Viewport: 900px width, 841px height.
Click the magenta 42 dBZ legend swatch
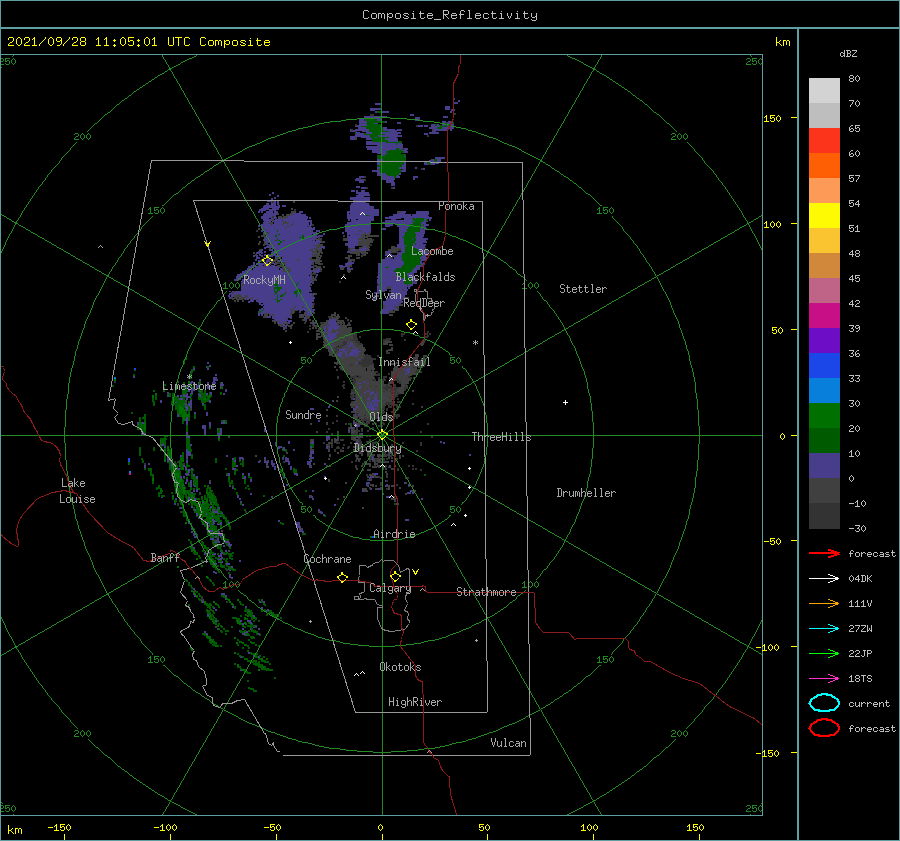(x=824, y=315)
